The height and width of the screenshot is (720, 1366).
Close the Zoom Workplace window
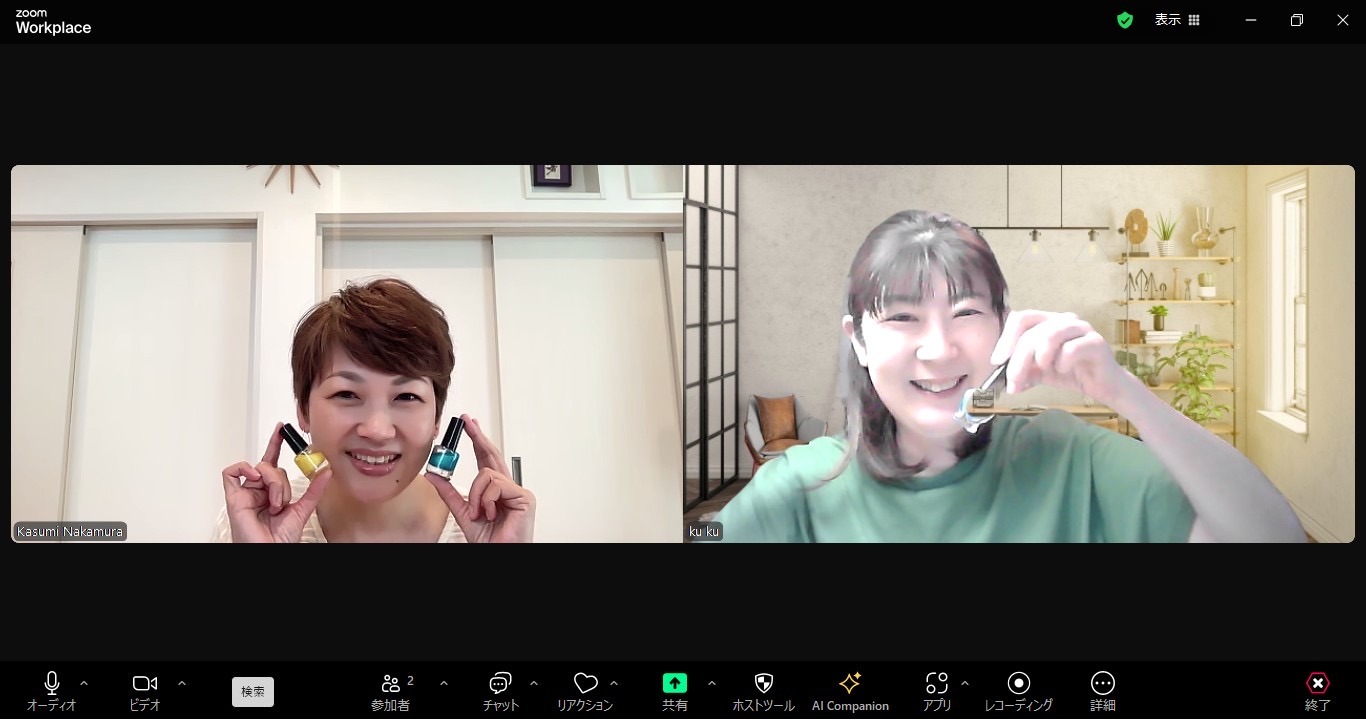[x=1343, y=20]
